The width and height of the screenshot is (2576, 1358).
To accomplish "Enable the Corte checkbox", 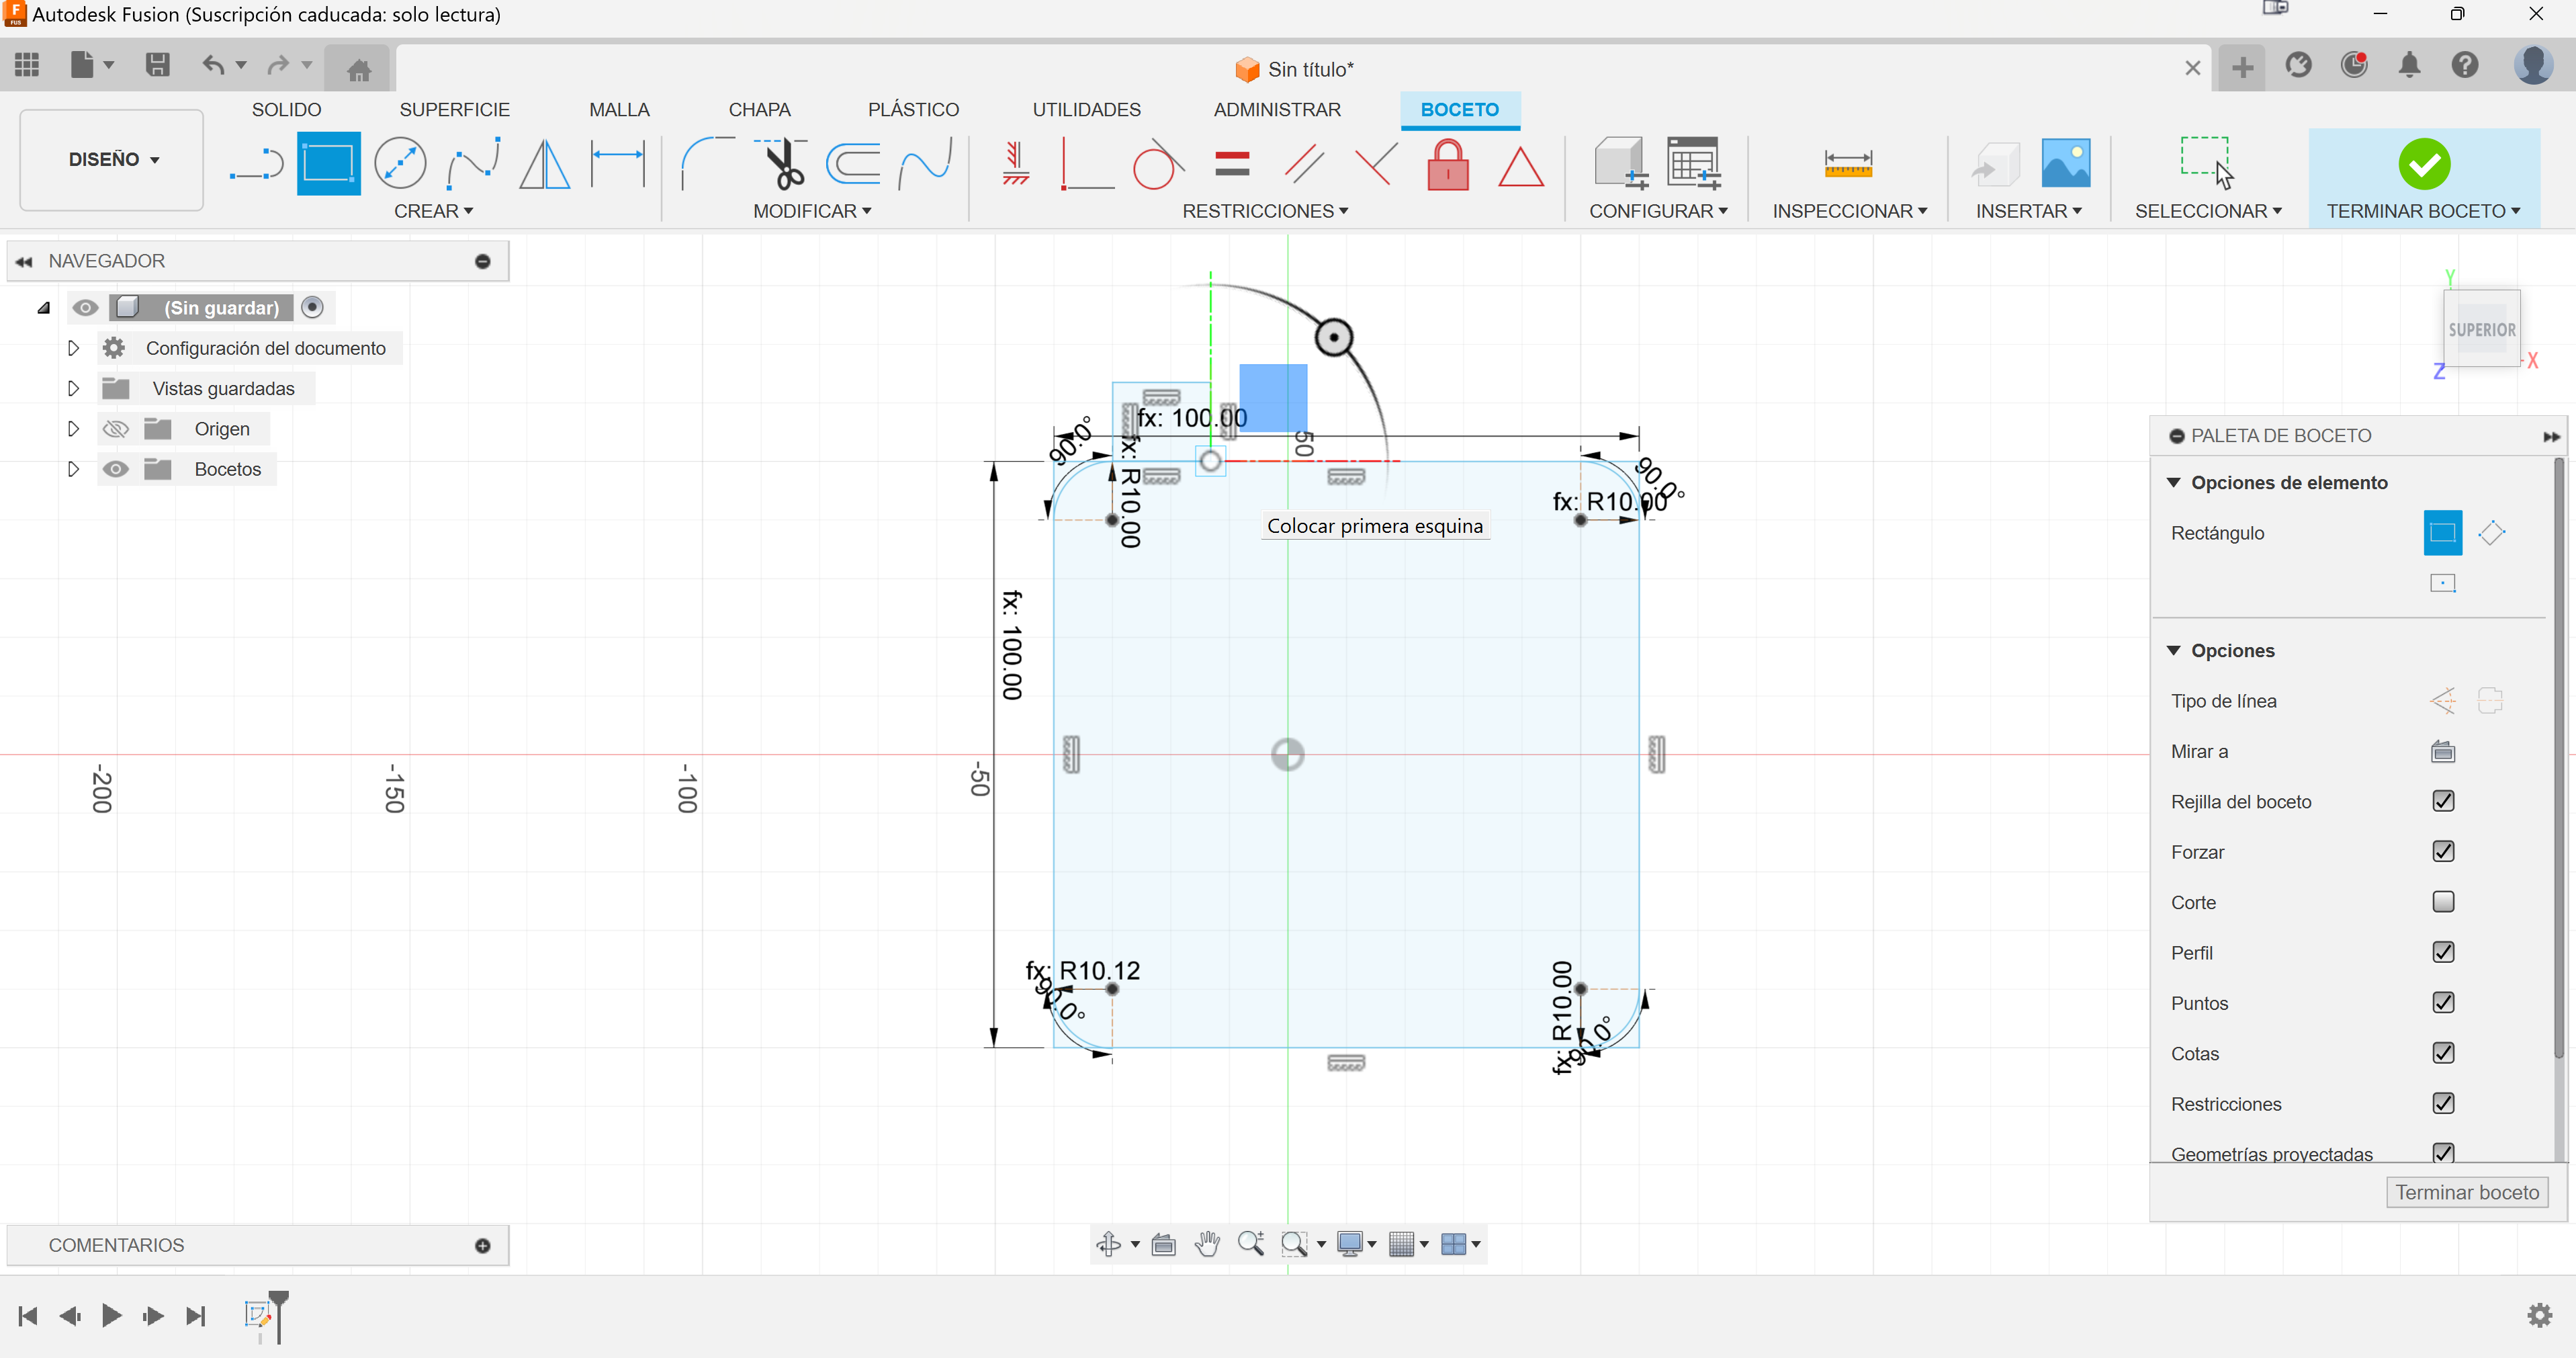I will tap(2443, 902).
